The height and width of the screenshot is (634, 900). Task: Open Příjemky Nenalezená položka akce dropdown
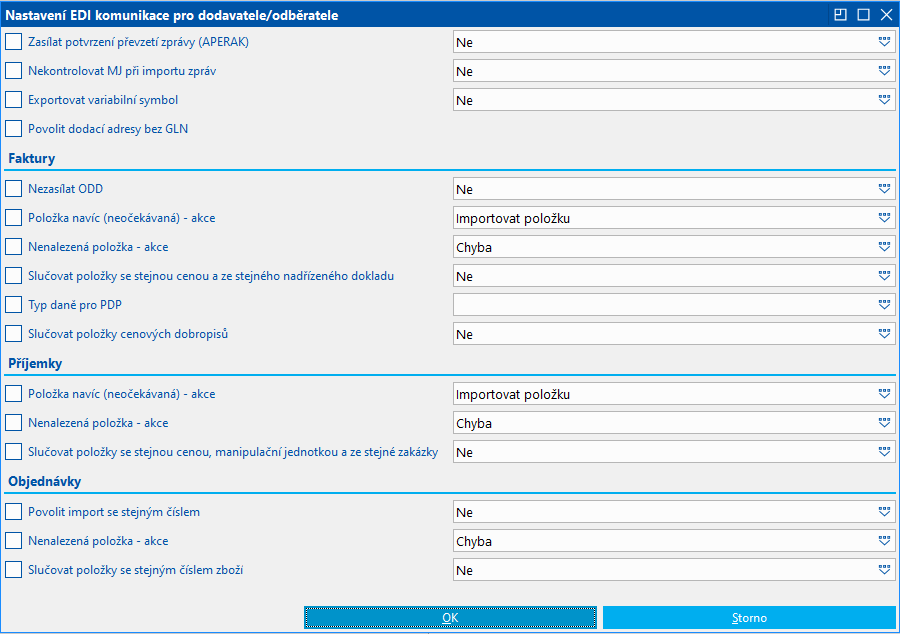[x=884, y=423]
